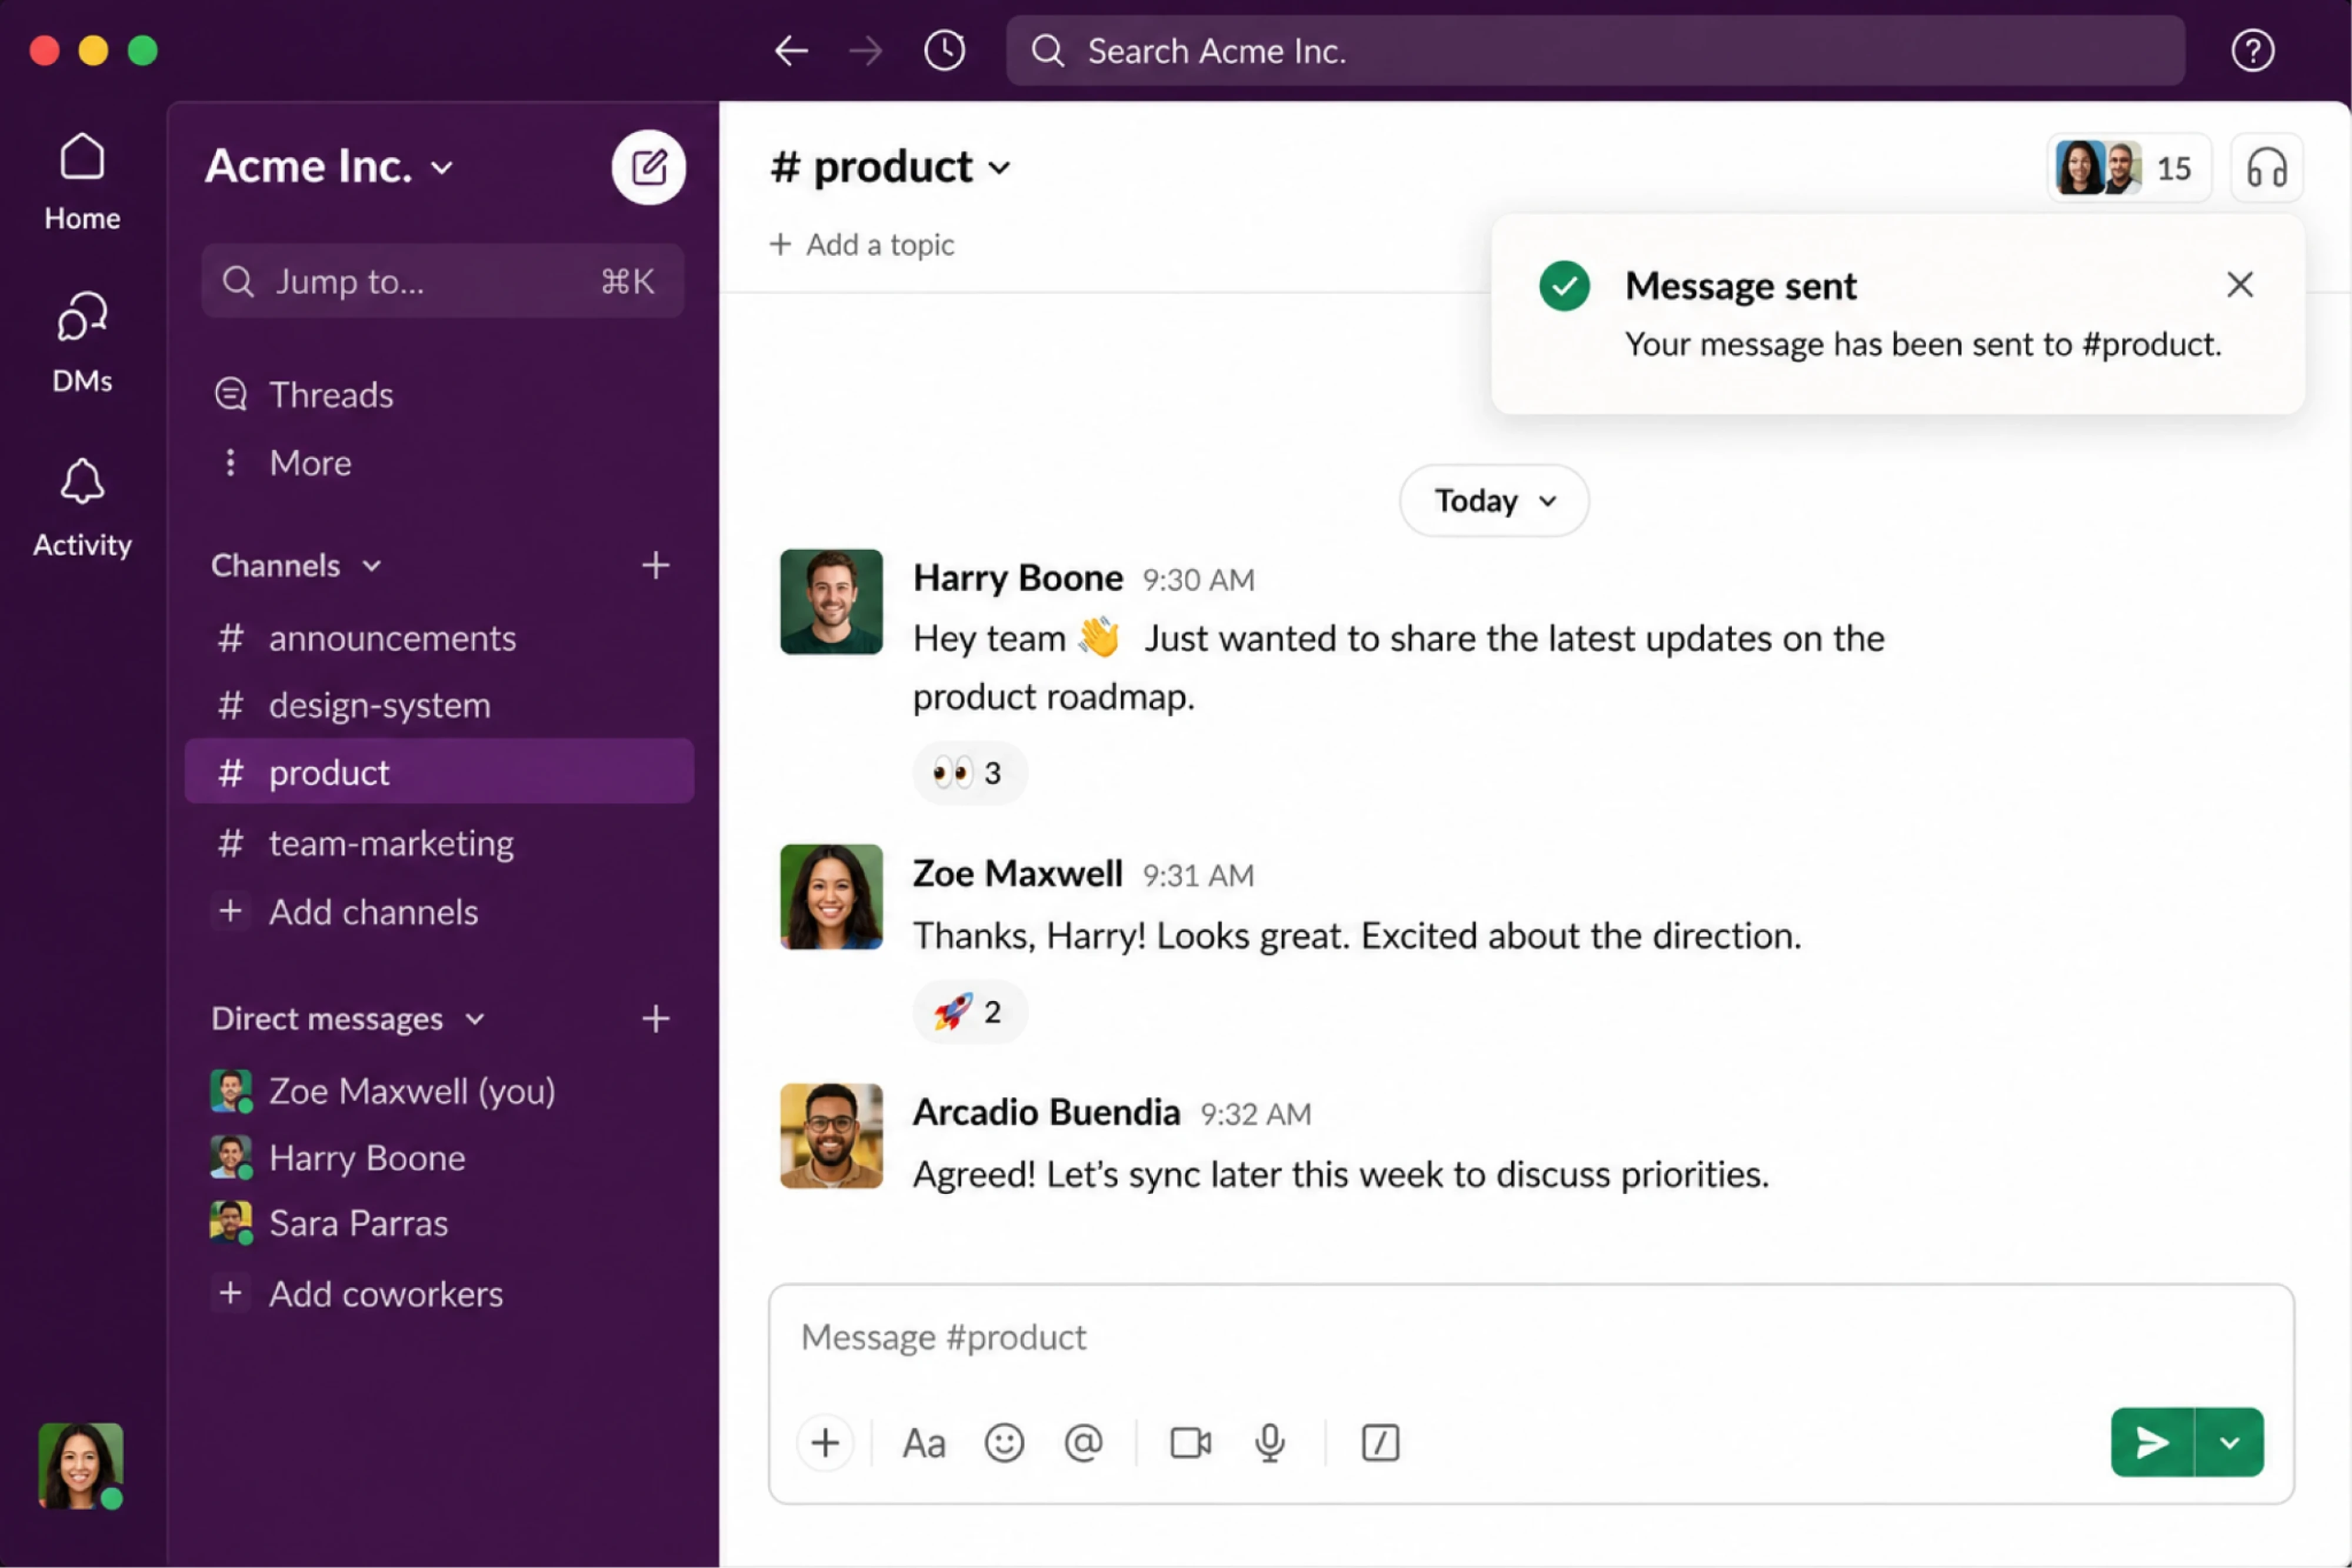Start a huddle with headphones icon
The width and height of the screenshot is (2352, 1568).
click(2266, 168)
